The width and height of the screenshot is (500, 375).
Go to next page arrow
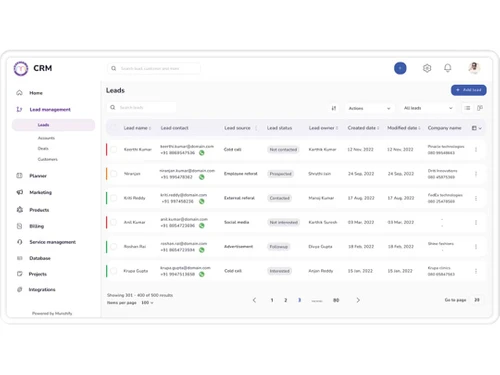coord(358,300)
